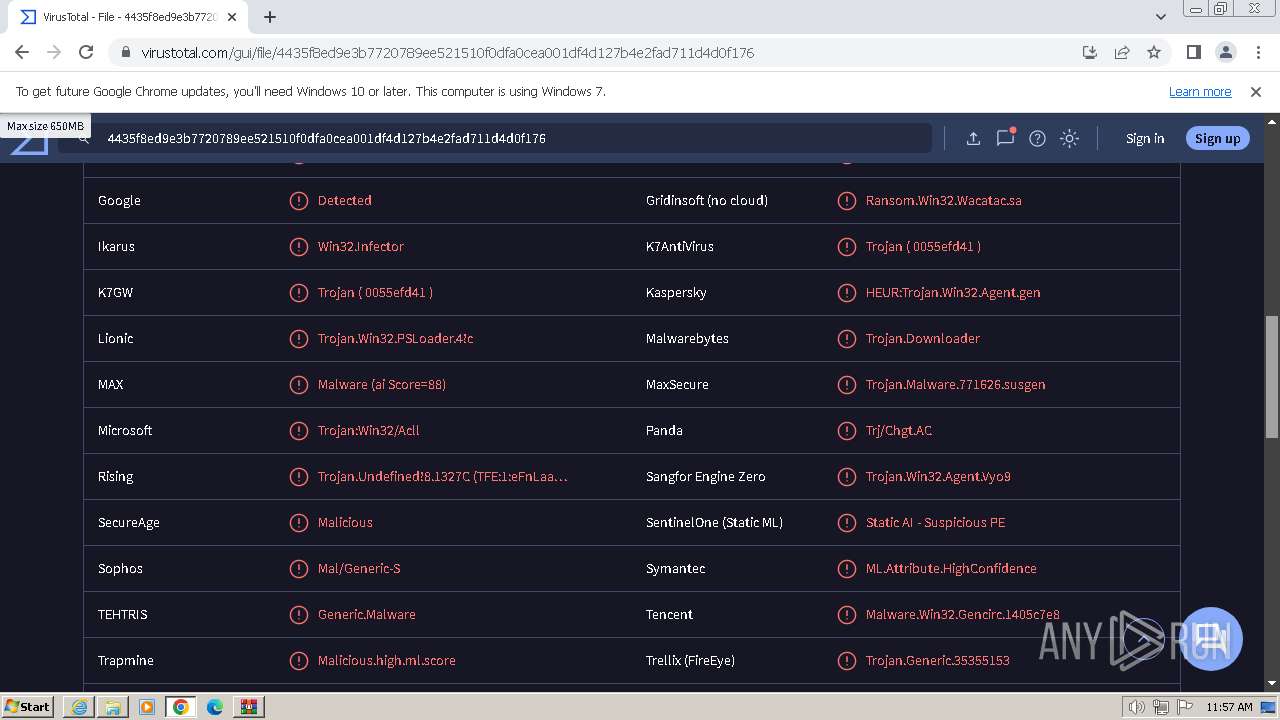Viewport: 1280px width, 720px height.
Task: Open Chrome's three-dot menu
Action: coord(1257,52)
